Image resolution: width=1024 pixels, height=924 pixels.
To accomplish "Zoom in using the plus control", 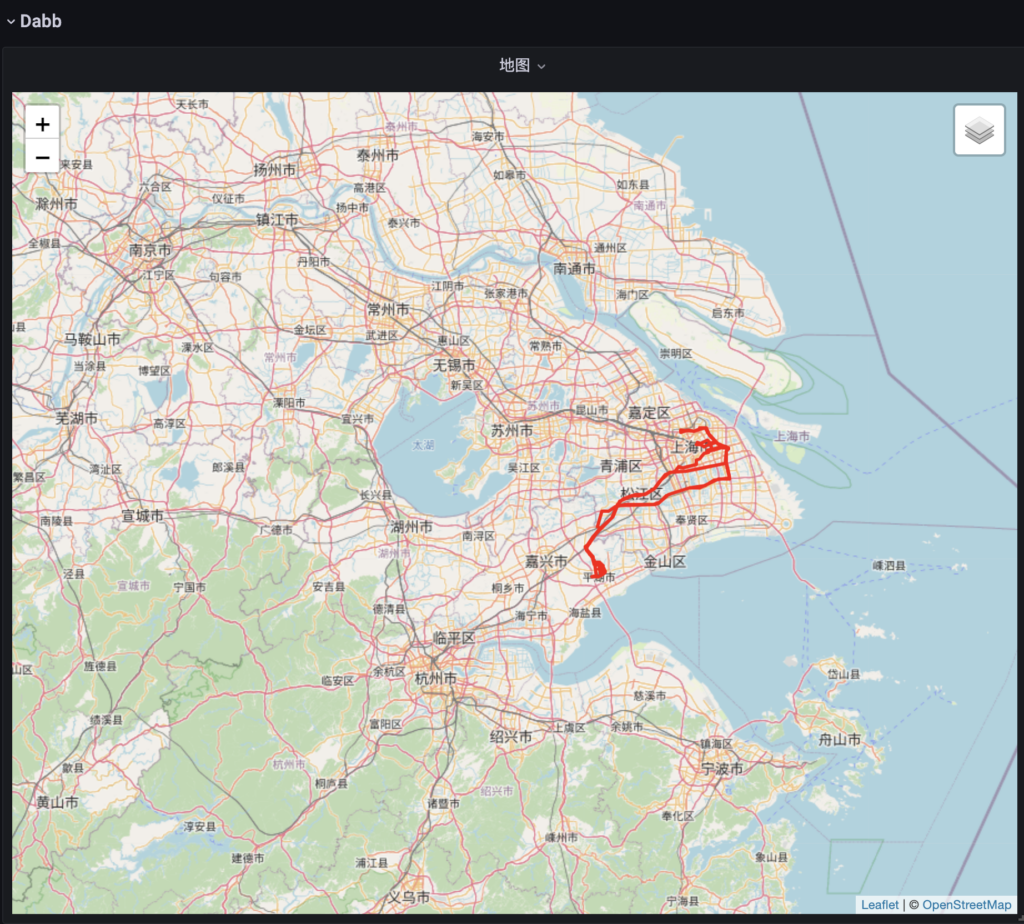I will pos(42,124).
